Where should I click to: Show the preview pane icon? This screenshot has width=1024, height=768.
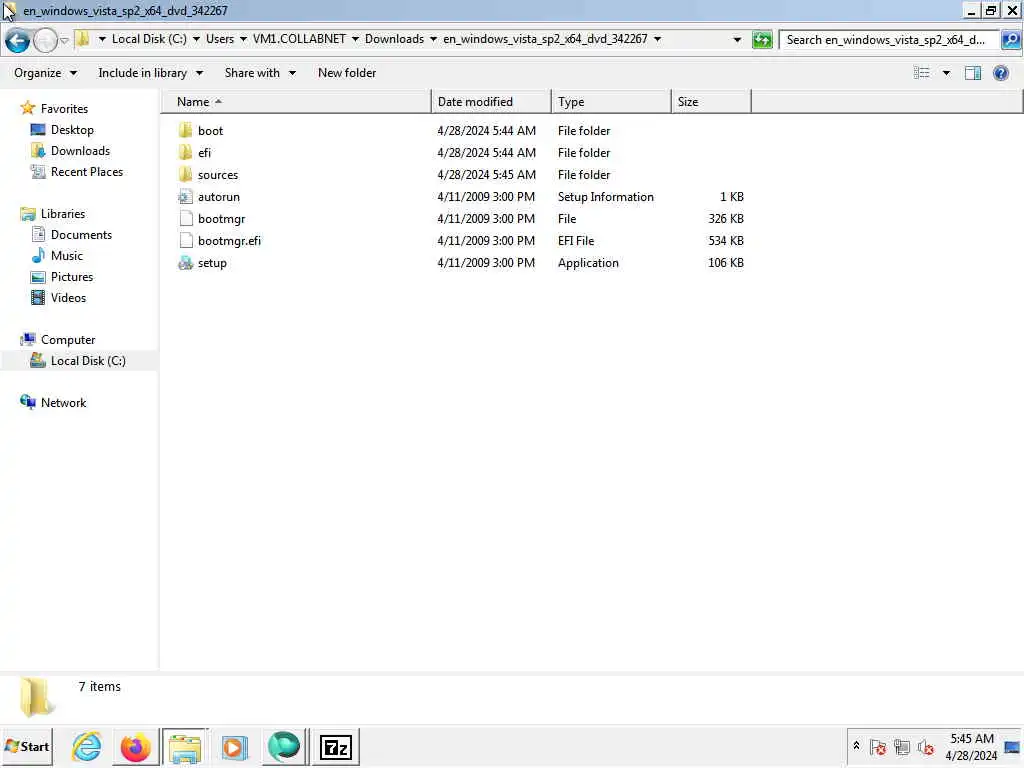click(972, 73)
